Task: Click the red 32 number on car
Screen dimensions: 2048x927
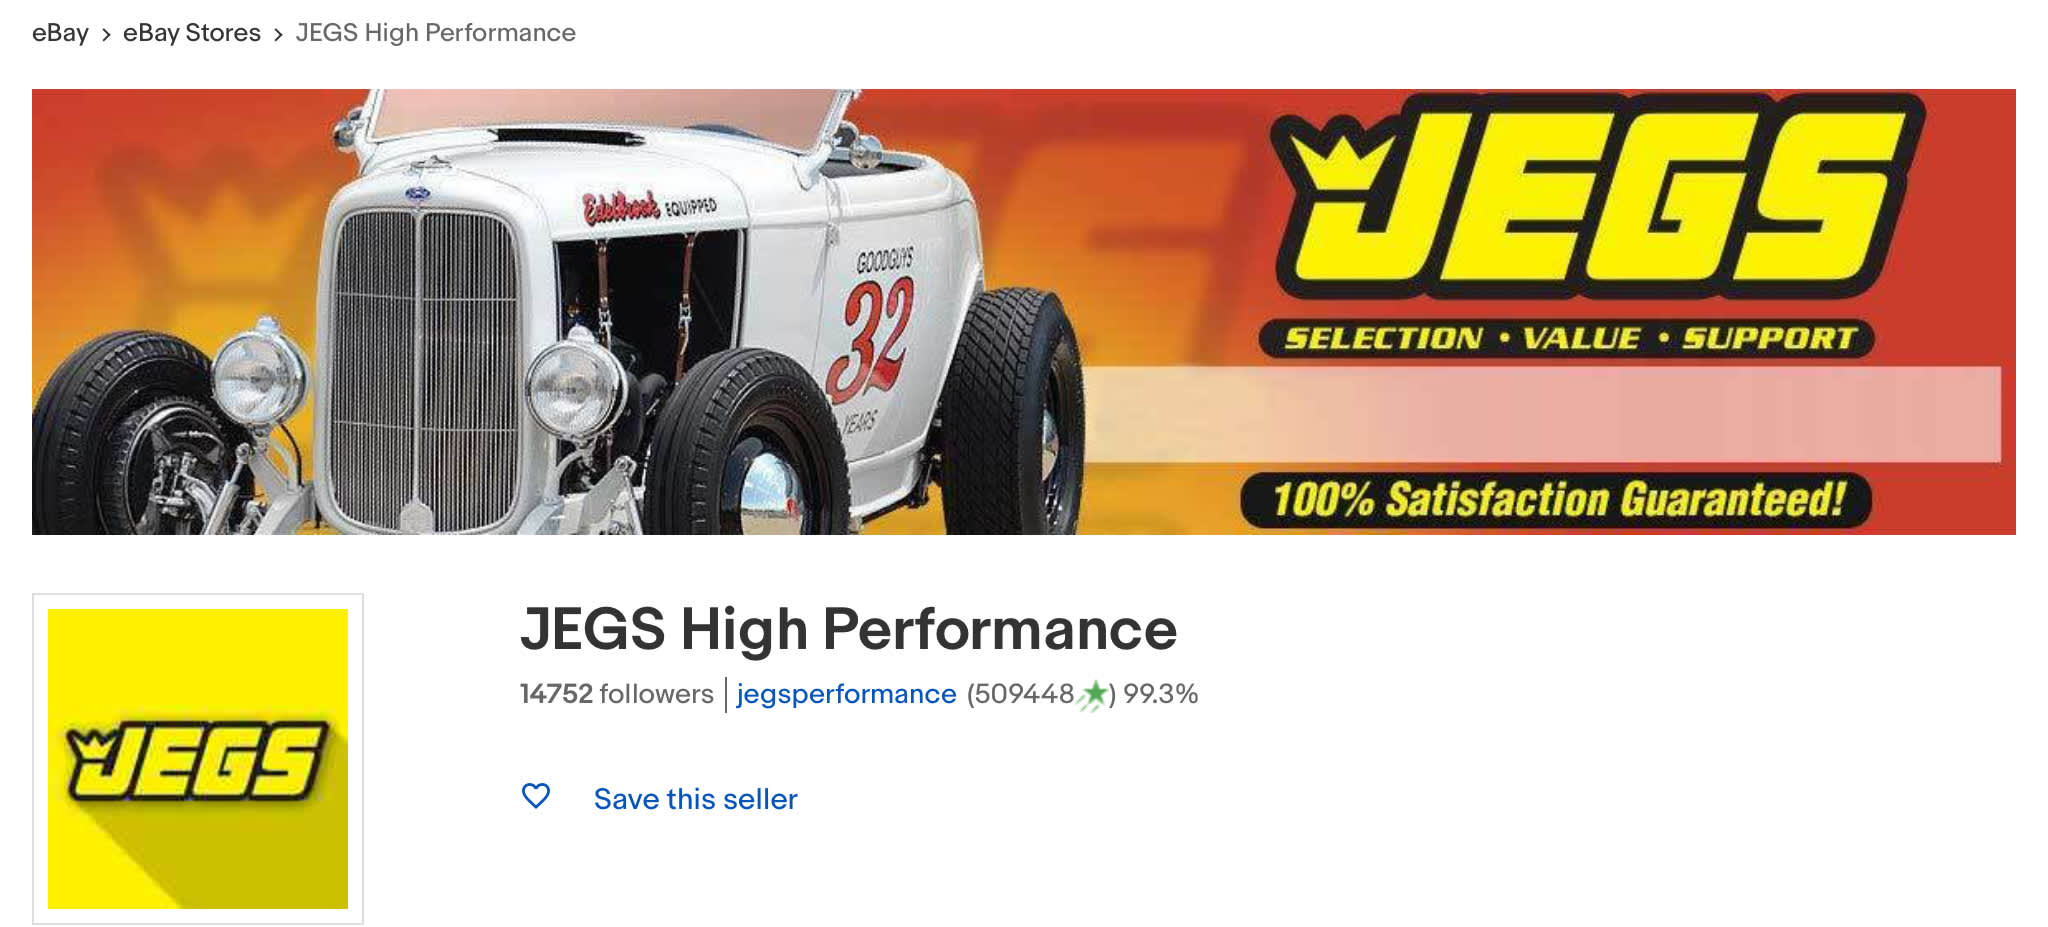Action: [872, 337]
